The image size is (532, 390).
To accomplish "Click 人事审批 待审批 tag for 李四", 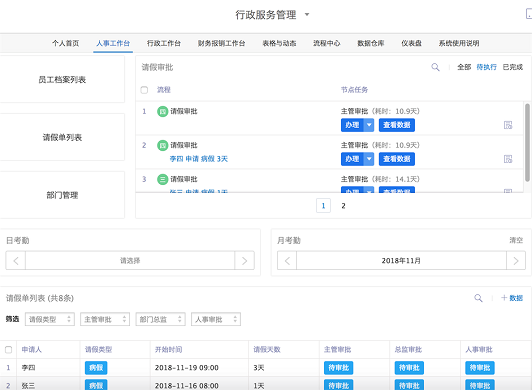I will coord(480,368).
